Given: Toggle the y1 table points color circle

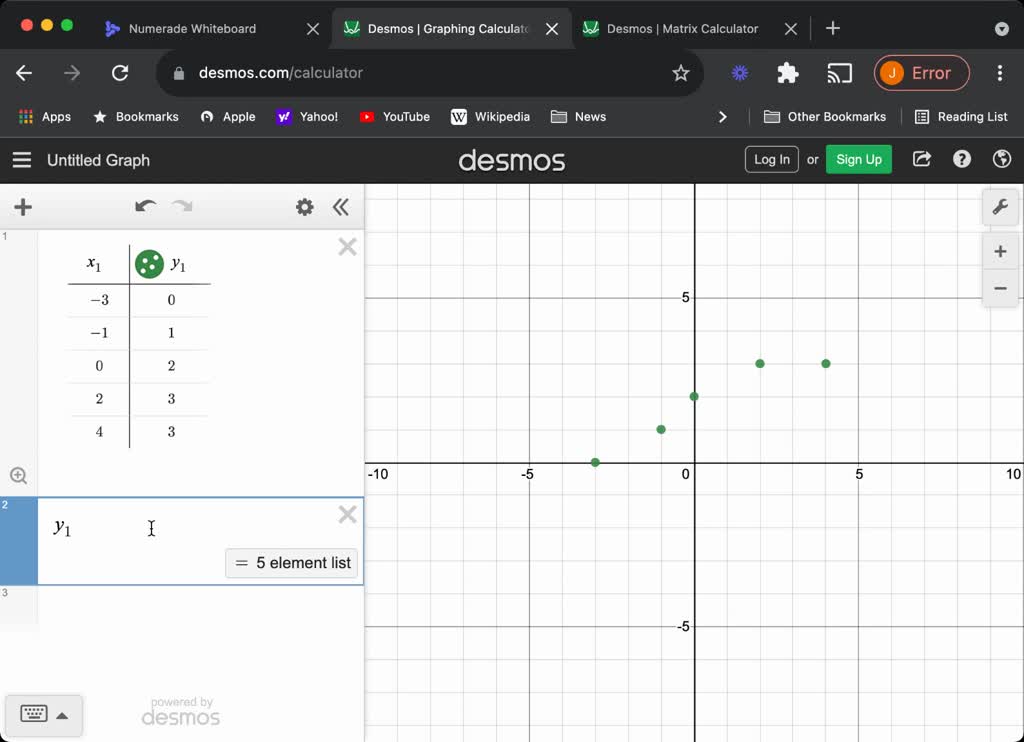Looking at the screenshot, I should tap(149, 264).
